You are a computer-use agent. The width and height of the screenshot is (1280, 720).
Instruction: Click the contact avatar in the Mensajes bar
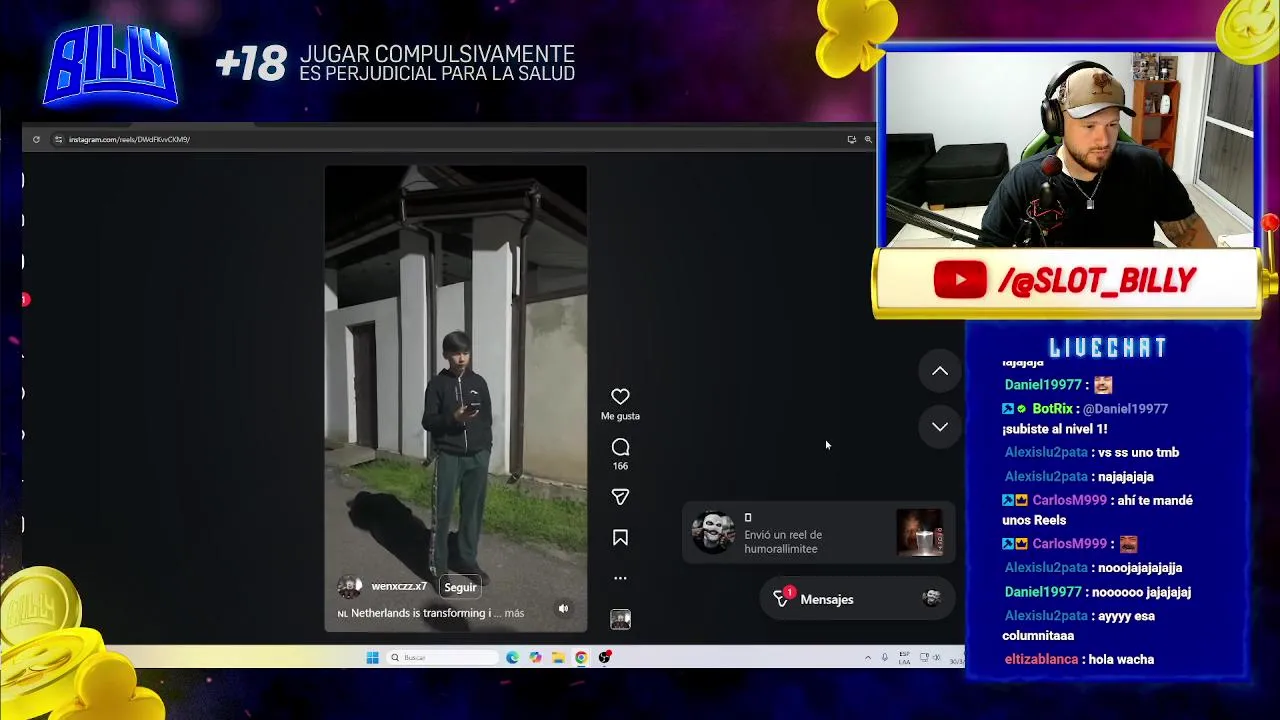point(931,598)
